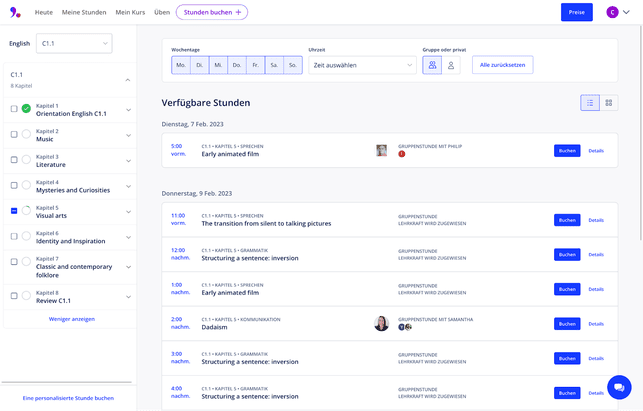Open the Zeit auswählen time dropdown

361,65
